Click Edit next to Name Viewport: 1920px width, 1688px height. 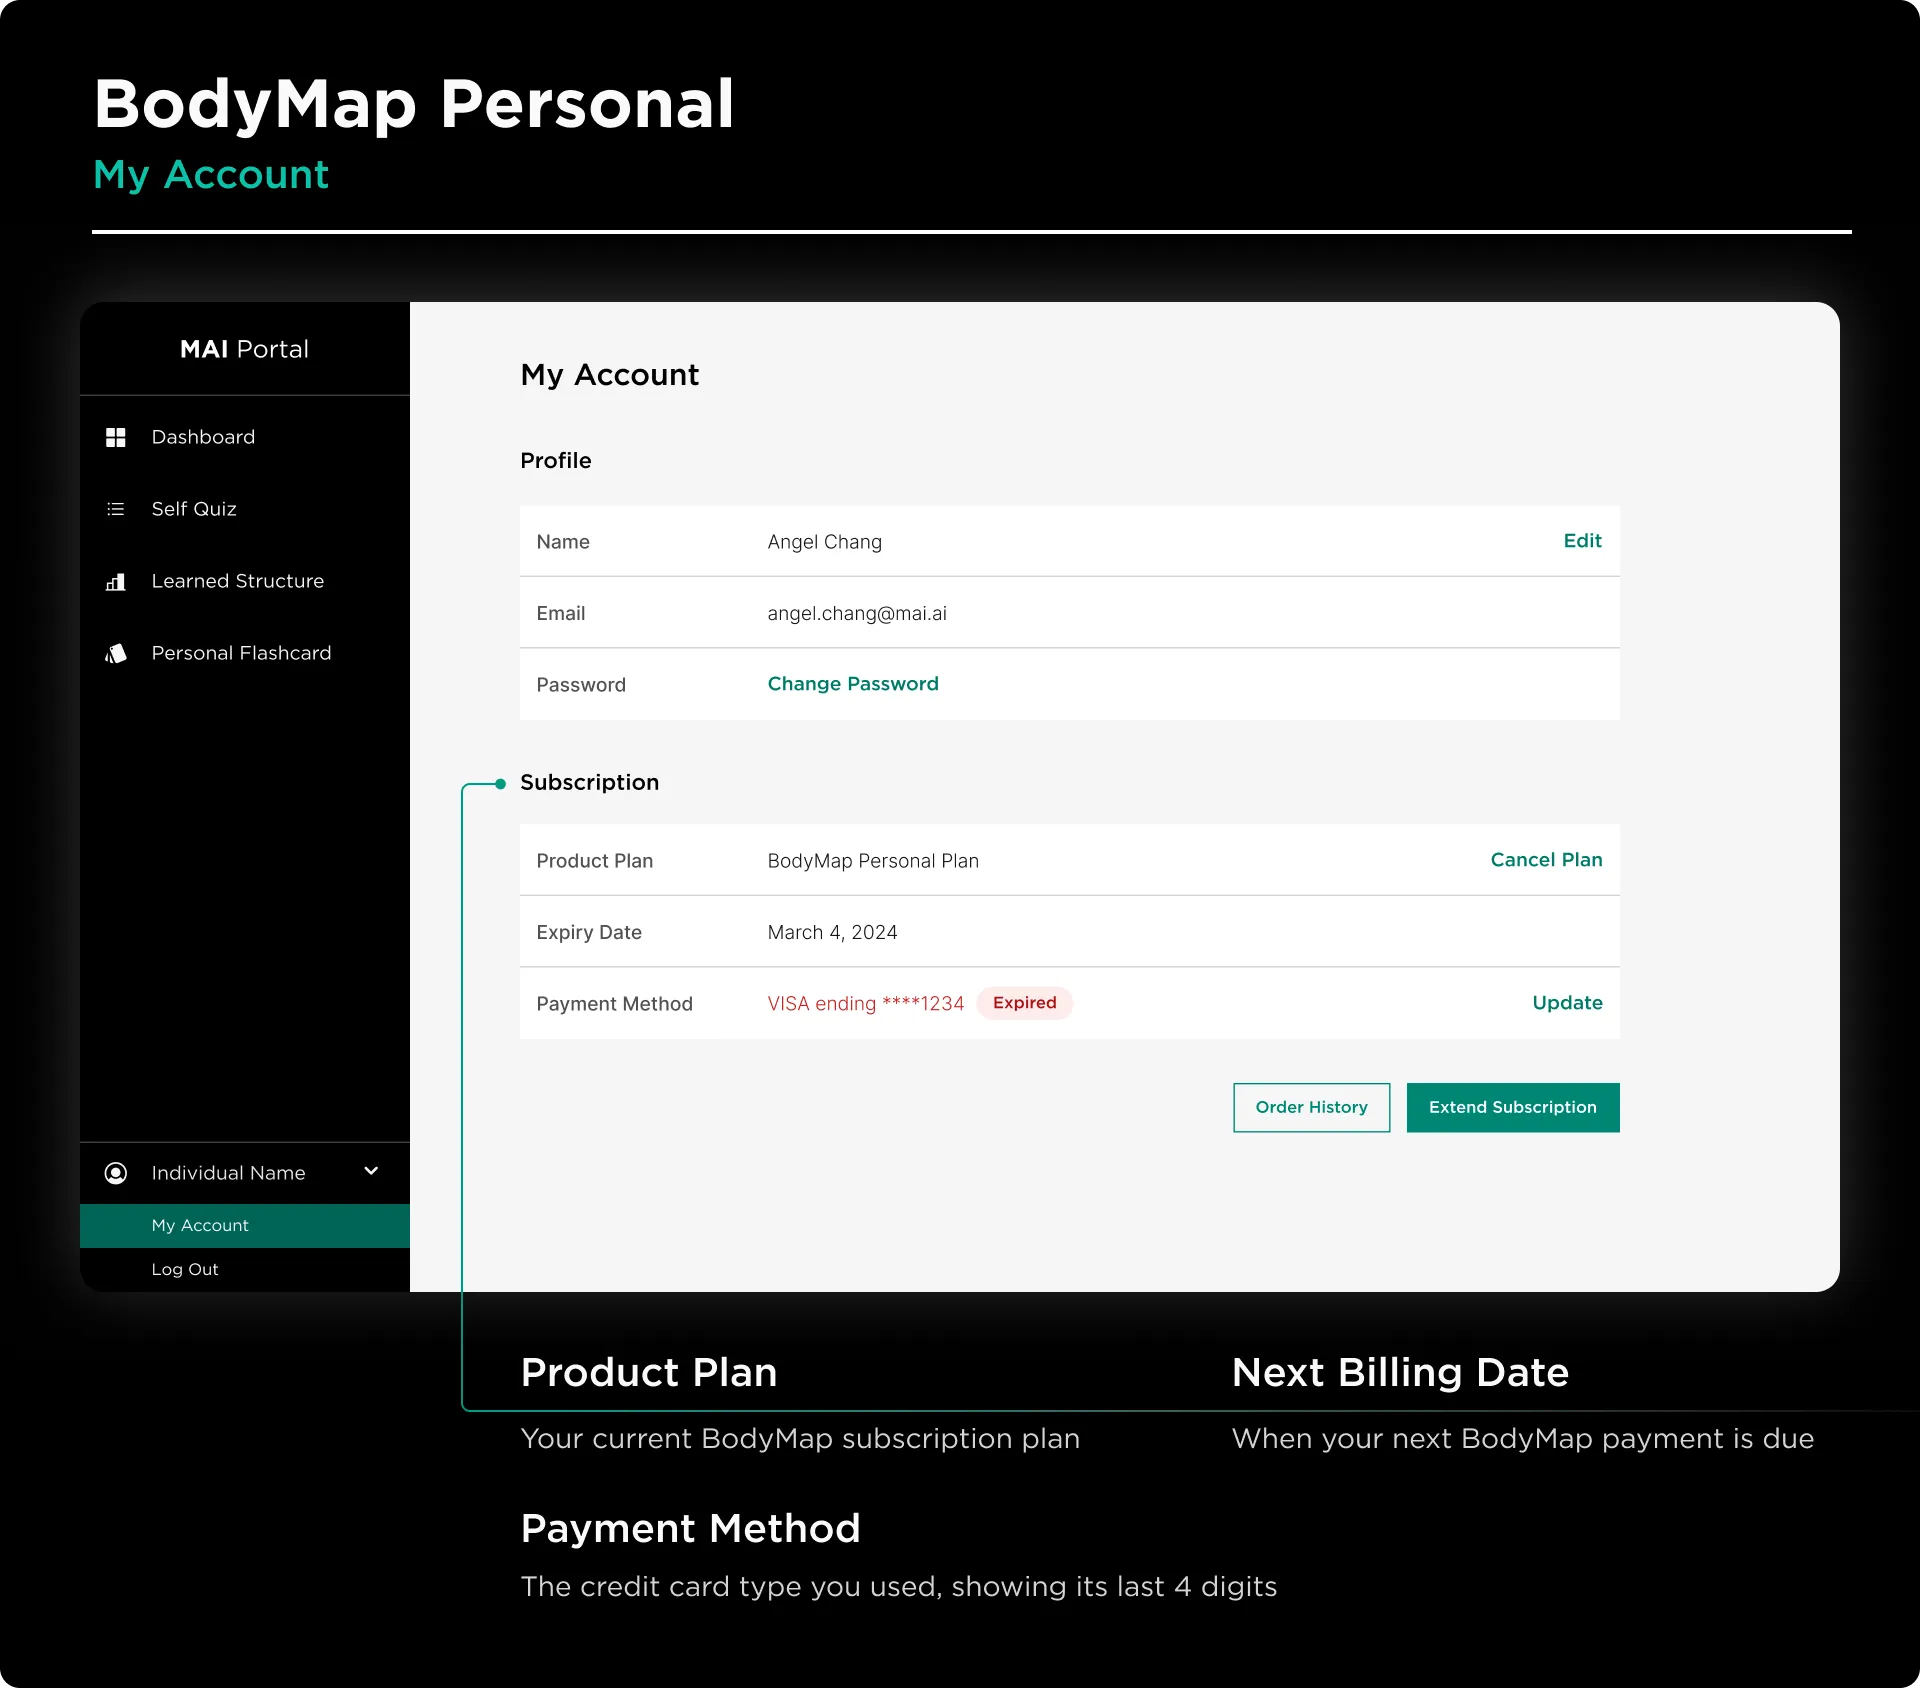pos(1582,541)
